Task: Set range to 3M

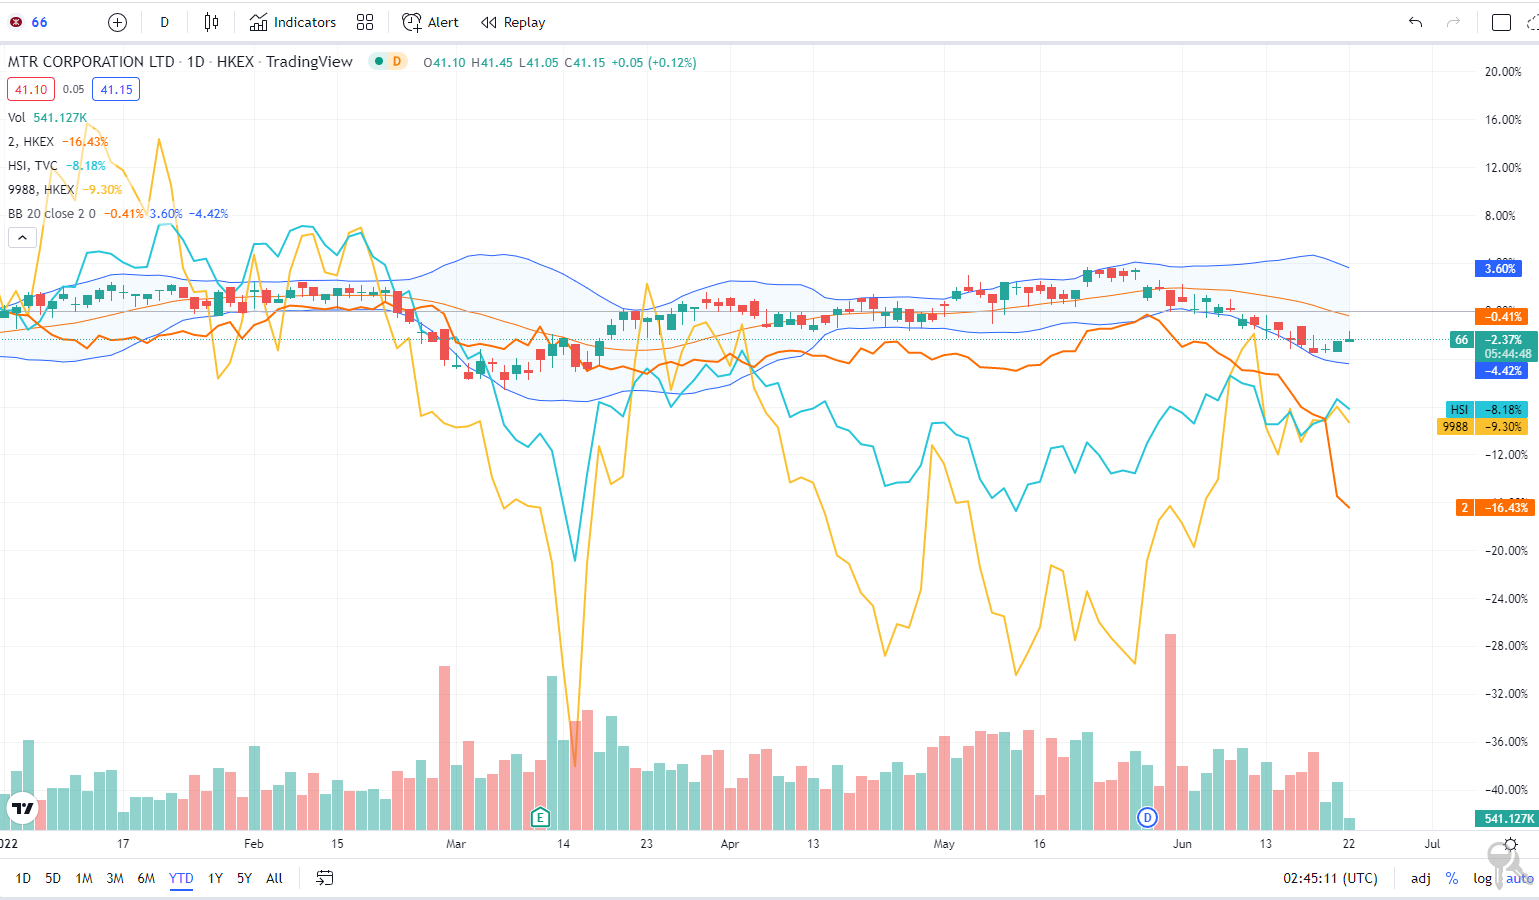Action: [115, 878]
